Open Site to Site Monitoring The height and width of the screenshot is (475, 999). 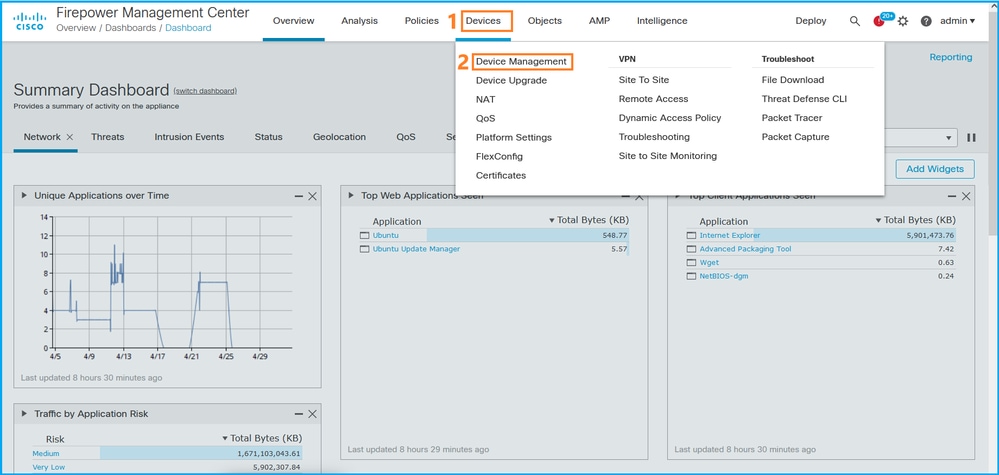pyautogui.click(x=668, y=156)
